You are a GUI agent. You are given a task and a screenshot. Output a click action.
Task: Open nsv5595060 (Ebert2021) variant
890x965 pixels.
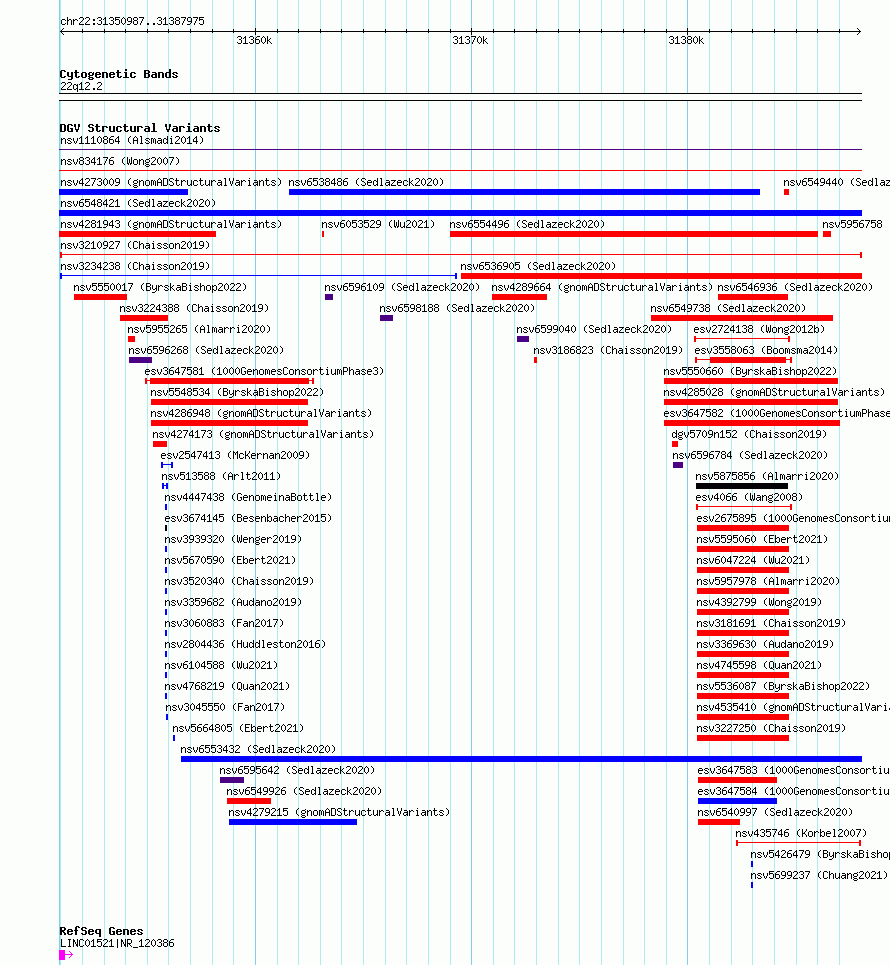762,539
